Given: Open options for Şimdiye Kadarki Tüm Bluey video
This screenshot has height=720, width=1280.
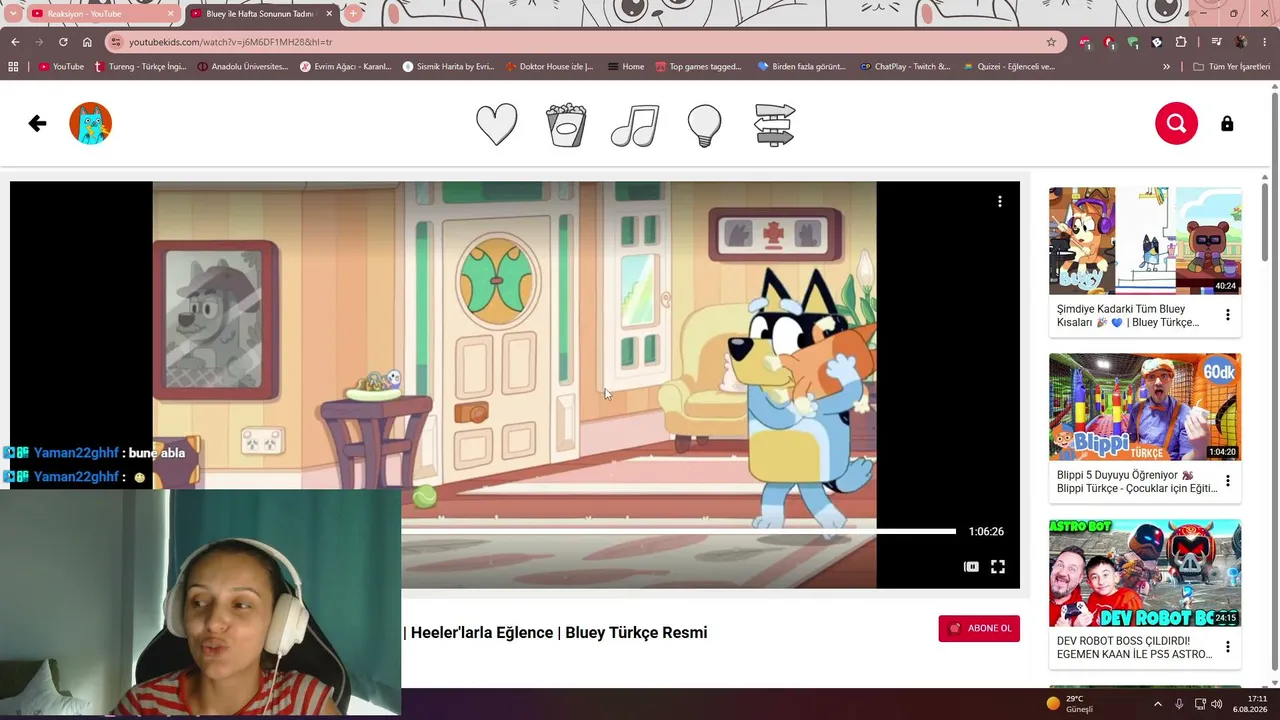Looking at the screenshot, I should [x=1228, y=315].
